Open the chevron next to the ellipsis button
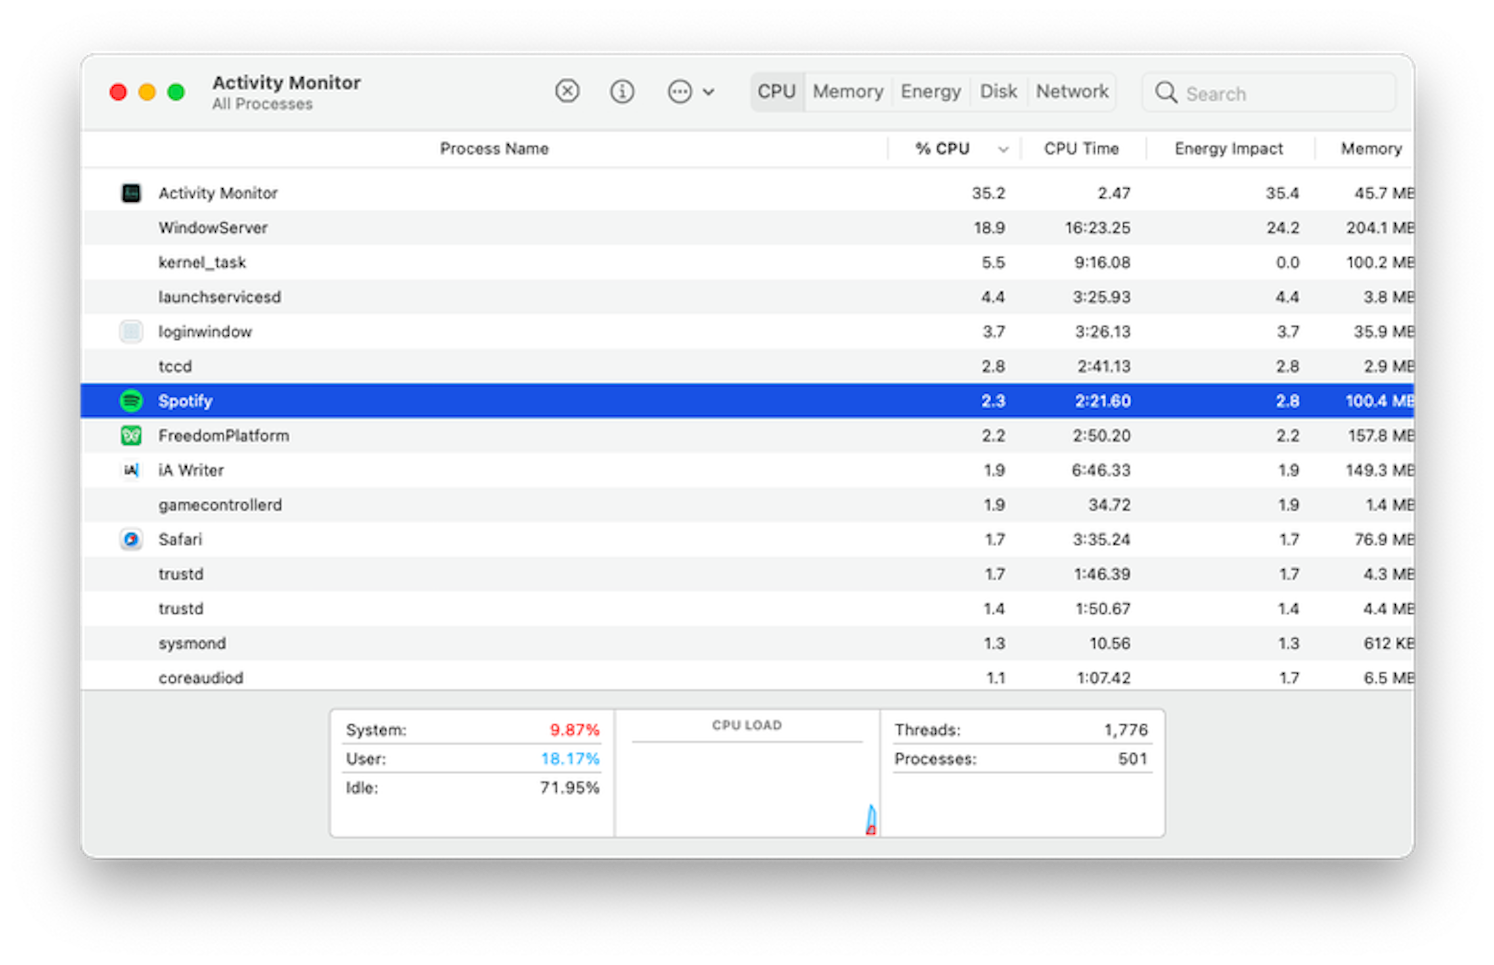The width and height of the screenshot is (1494, 965). (x=710, y=91)
